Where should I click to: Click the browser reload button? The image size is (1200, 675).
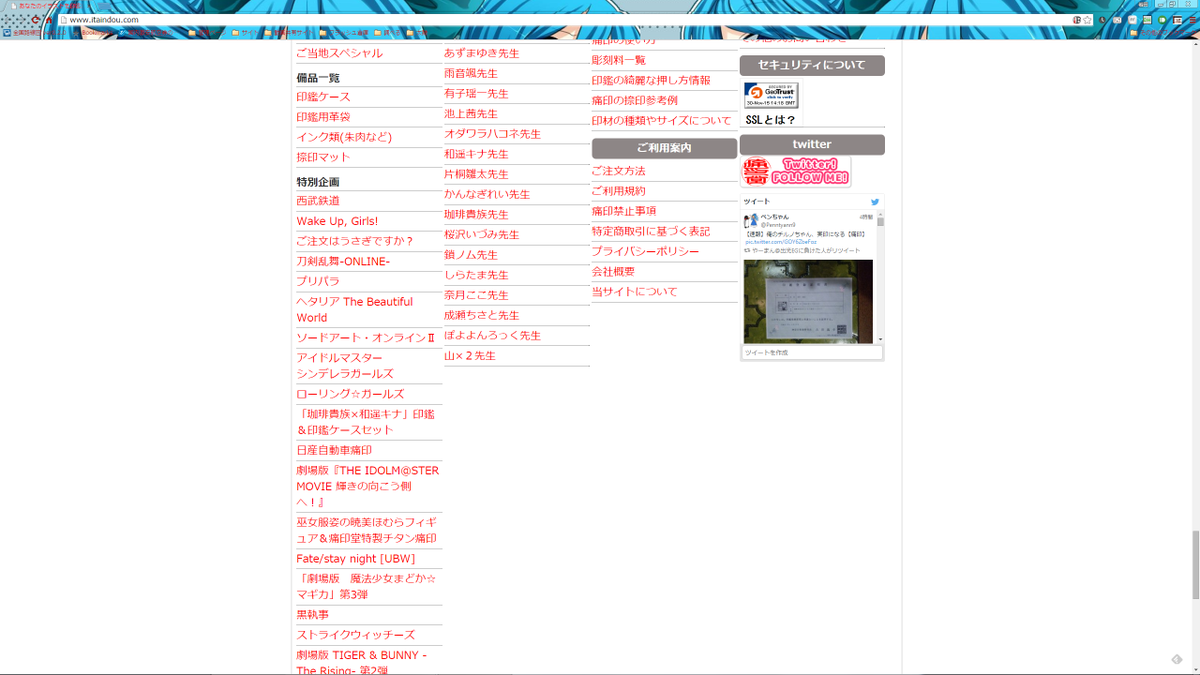[35, 19]
